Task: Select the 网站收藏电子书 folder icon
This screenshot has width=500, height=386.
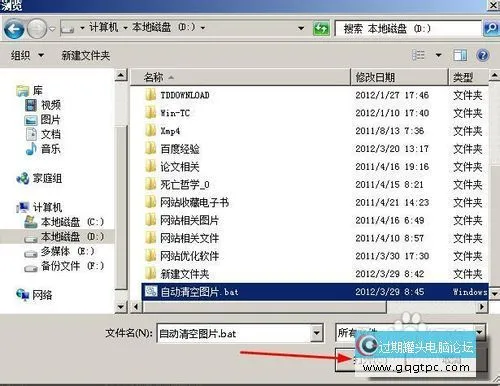Action: point(151,202)
